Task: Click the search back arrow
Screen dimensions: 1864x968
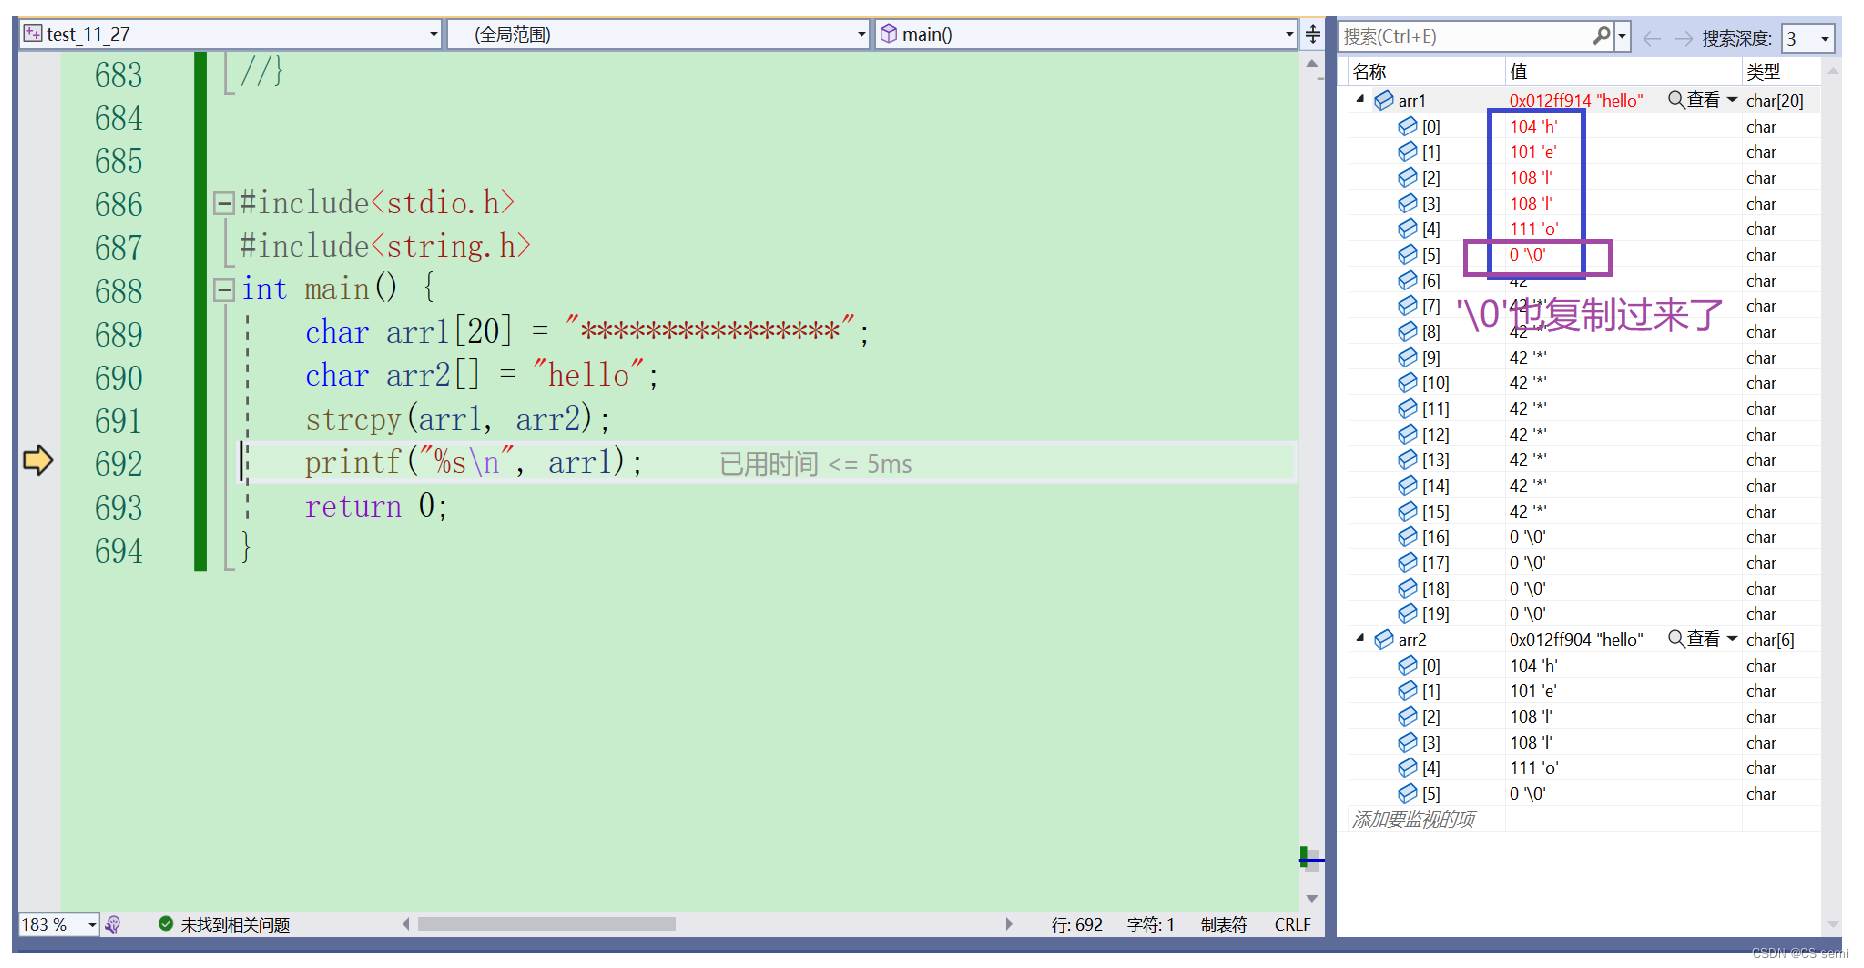Action: tap(1652, 38)
